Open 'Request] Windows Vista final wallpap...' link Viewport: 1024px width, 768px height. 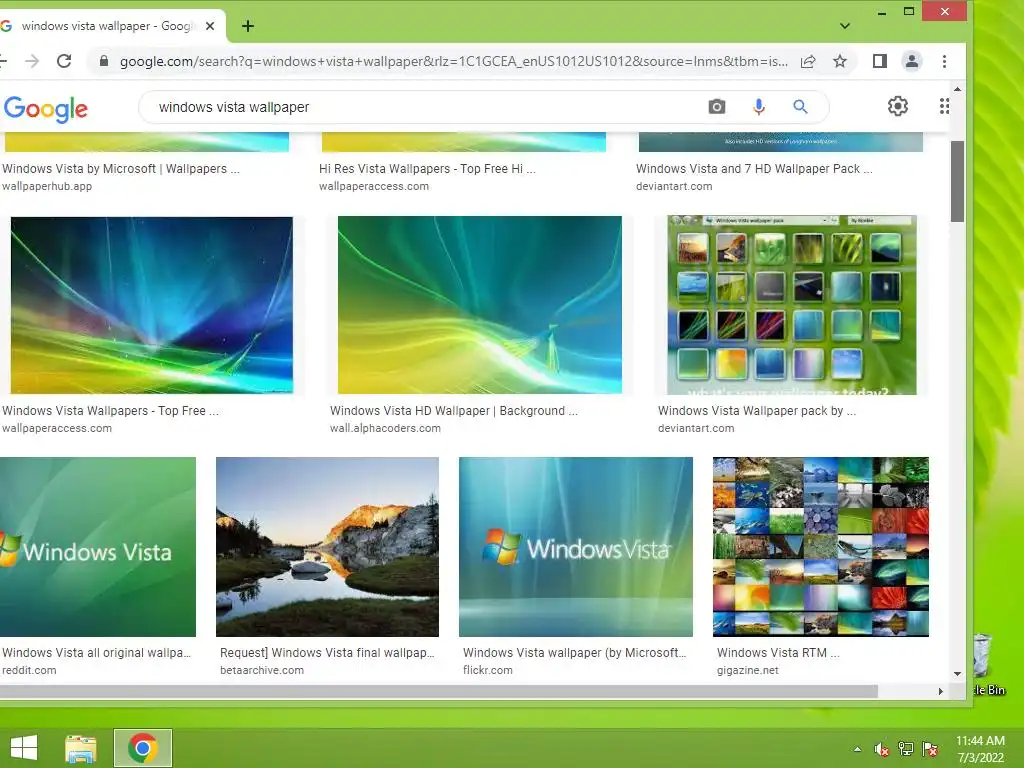coord(327,652)
